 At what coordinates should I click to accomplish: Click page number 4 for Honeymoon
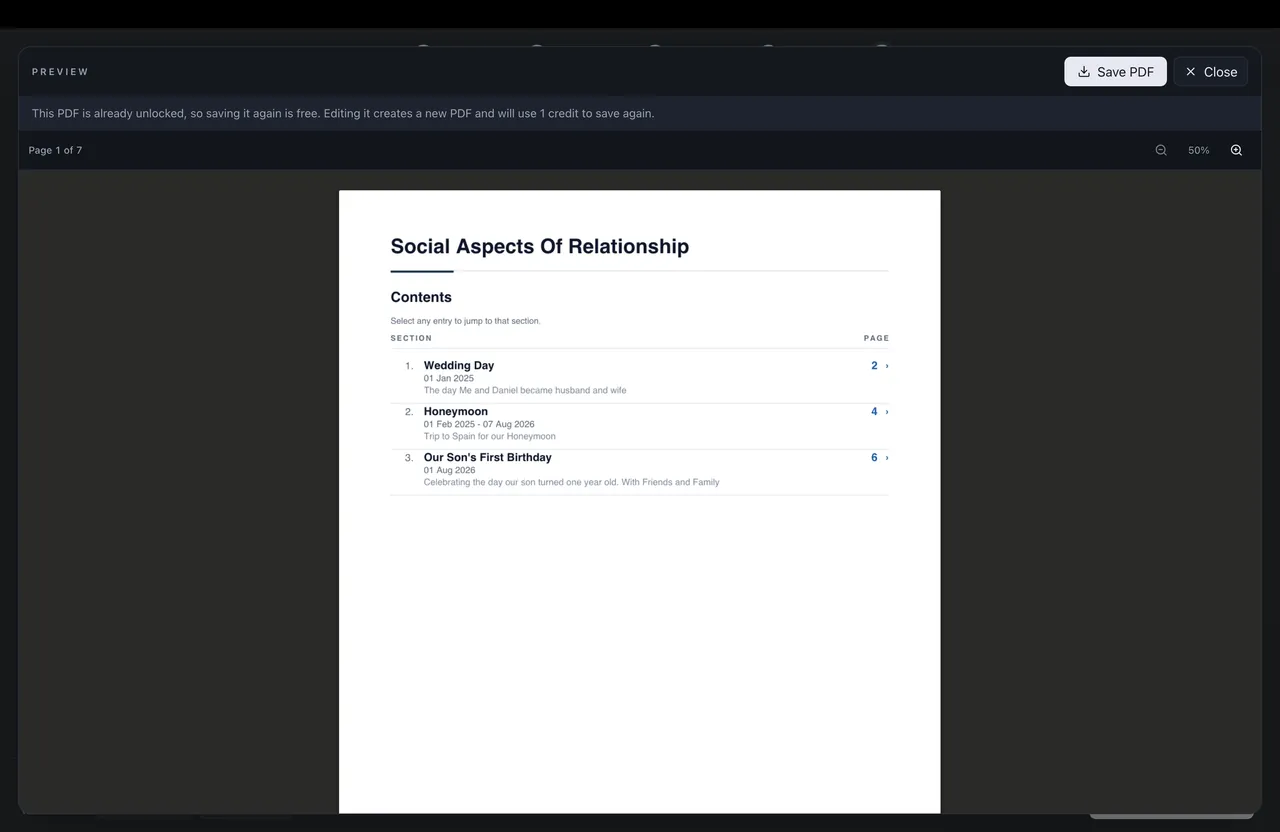pyautogui.click(x=874, y=412)
